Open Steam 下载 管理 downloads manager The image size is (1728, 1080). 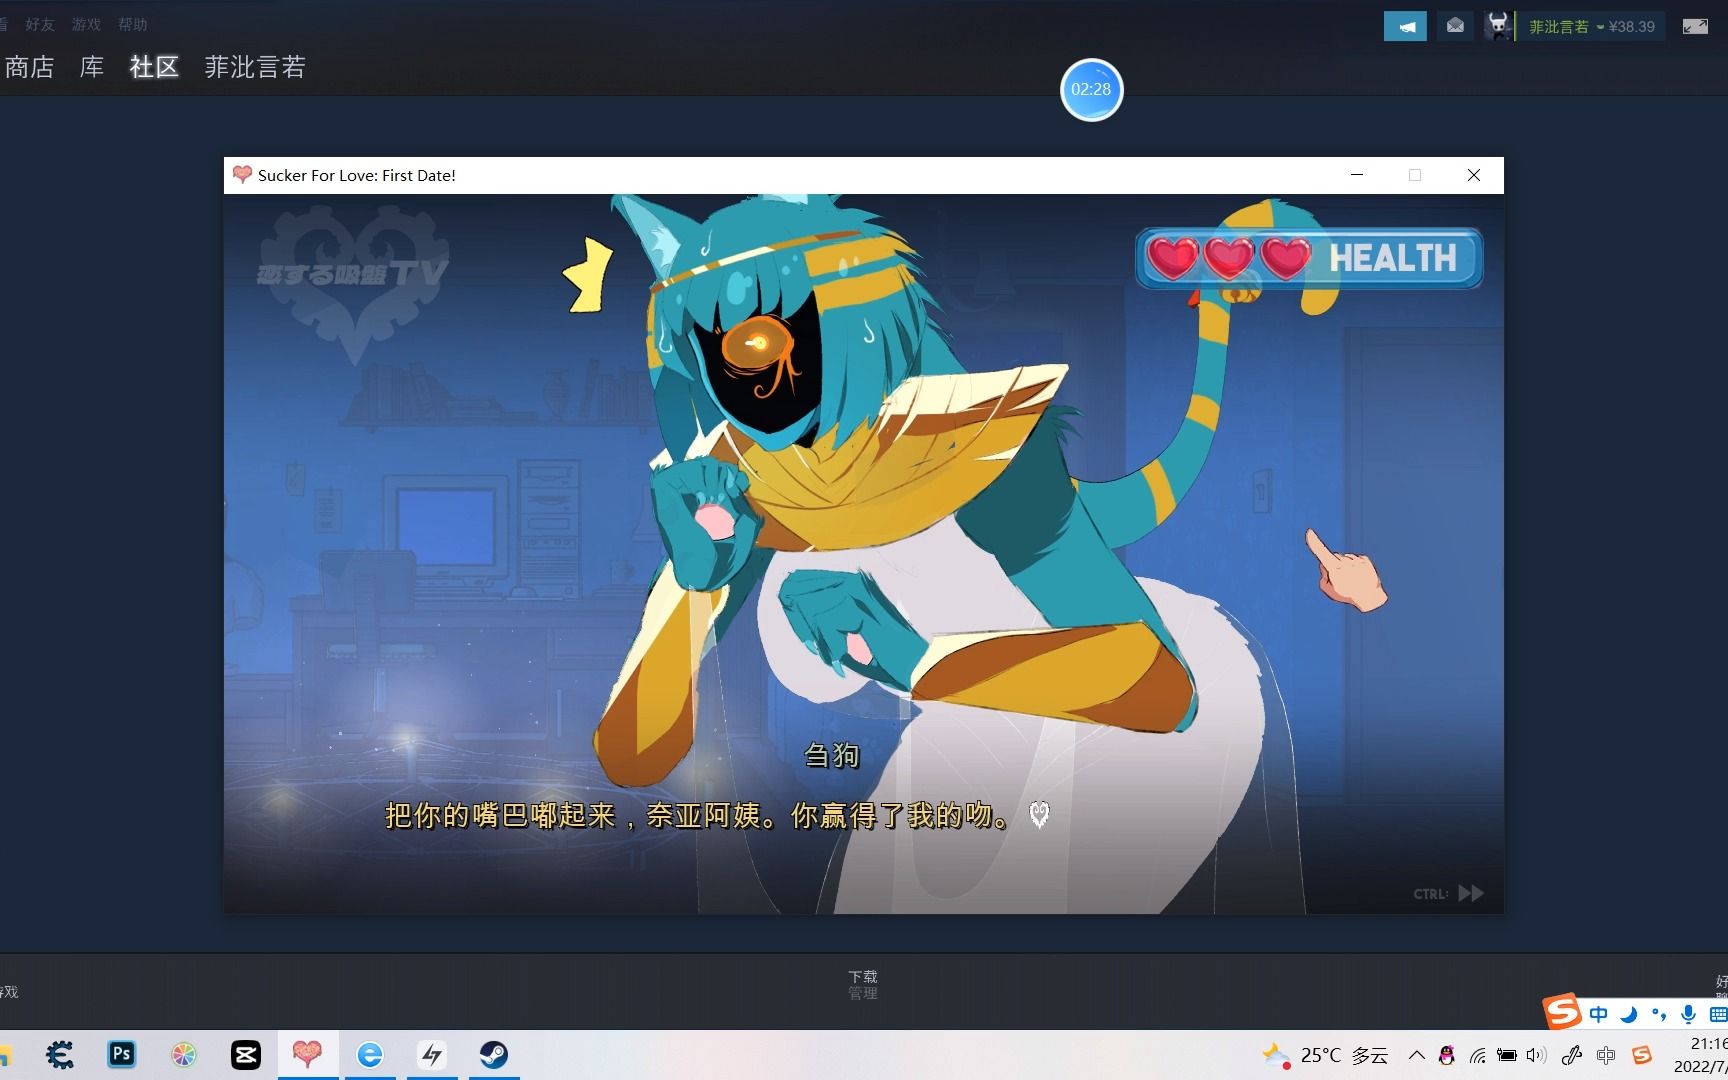pos(862,984)
